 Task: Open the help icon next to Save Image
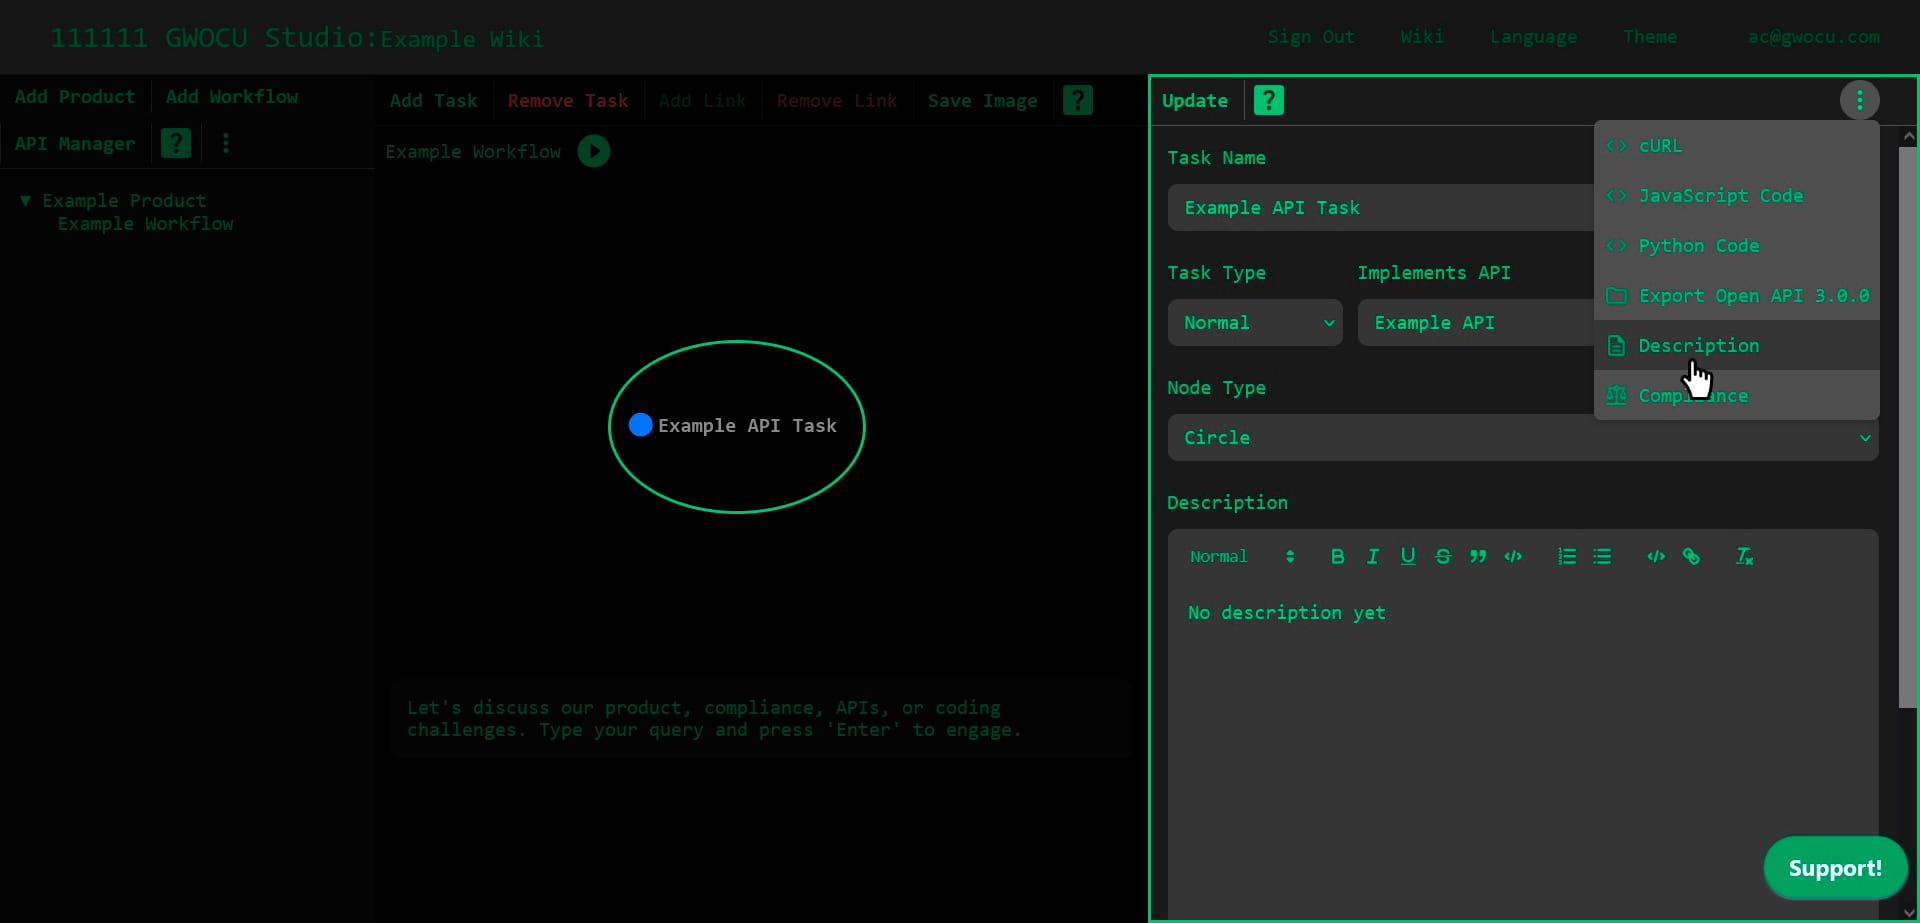tap(1077, 100)
